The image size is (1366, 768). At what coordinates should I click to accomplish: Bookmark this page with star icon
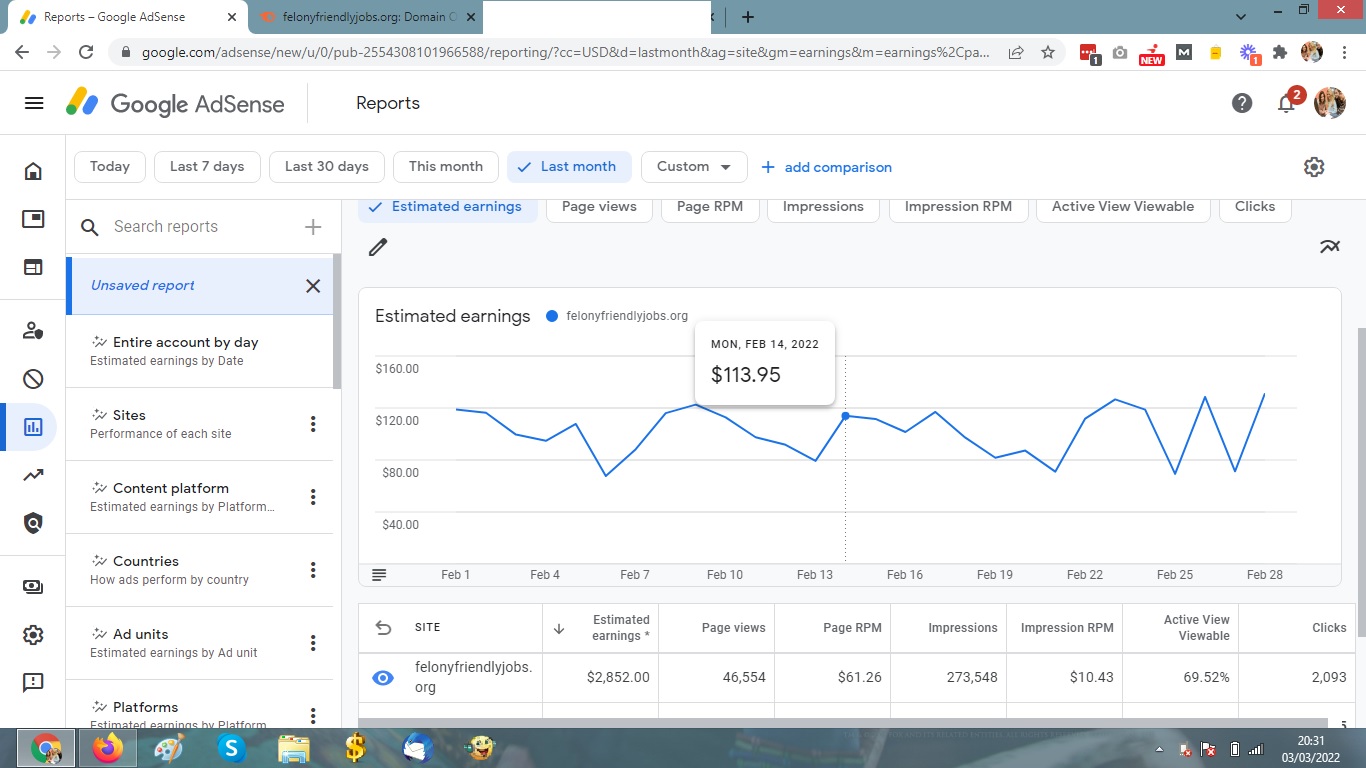pos(1048,52)
